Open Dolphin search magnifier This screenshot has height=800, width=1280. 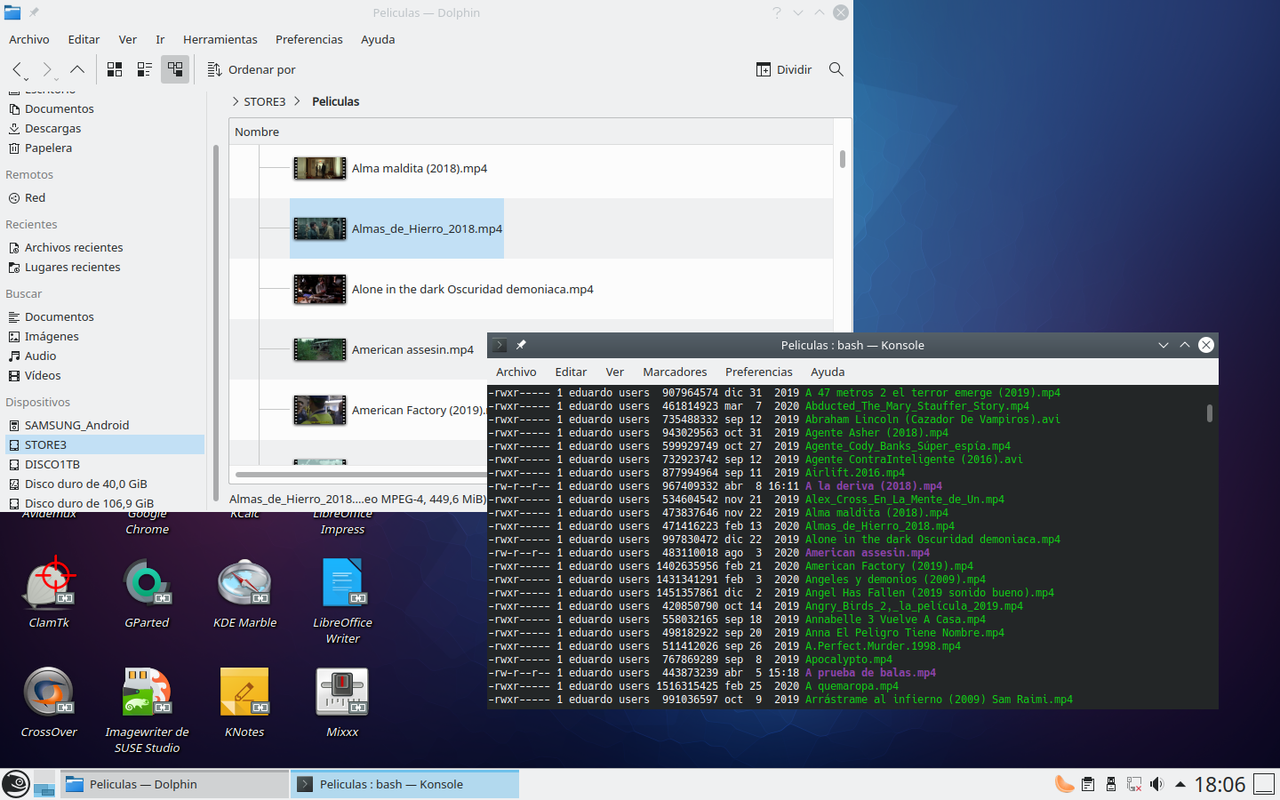pos(836,69)
